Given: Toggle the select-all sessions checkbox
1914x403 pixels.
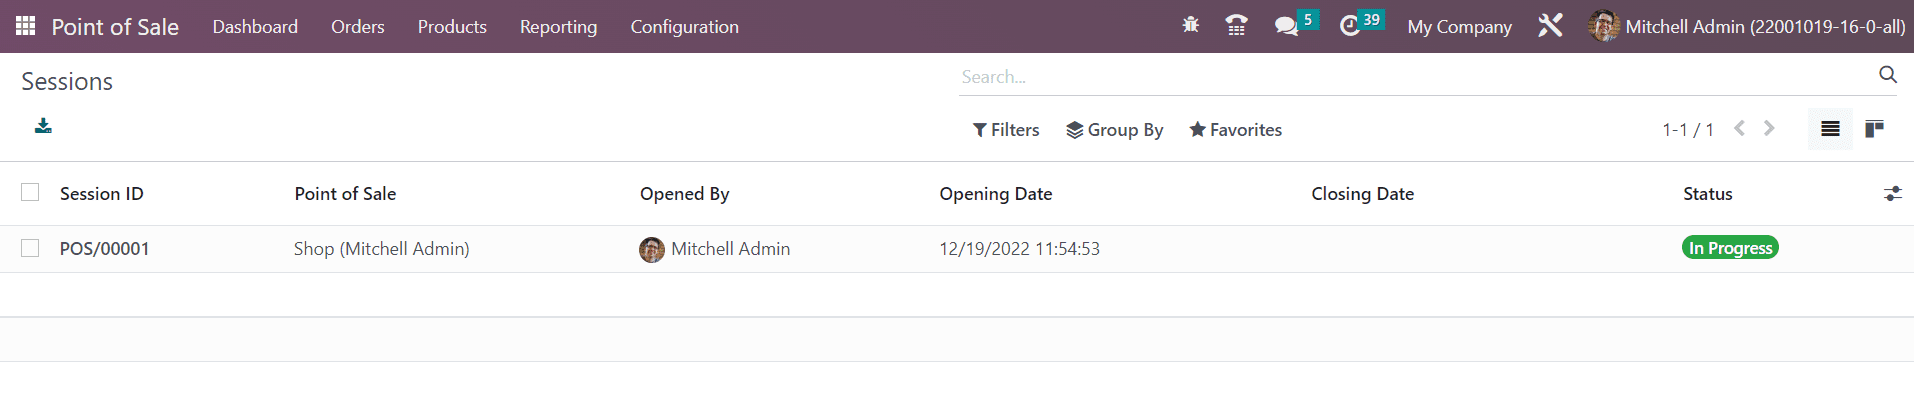Looking at the screenshot, I should tap(30, 192).
